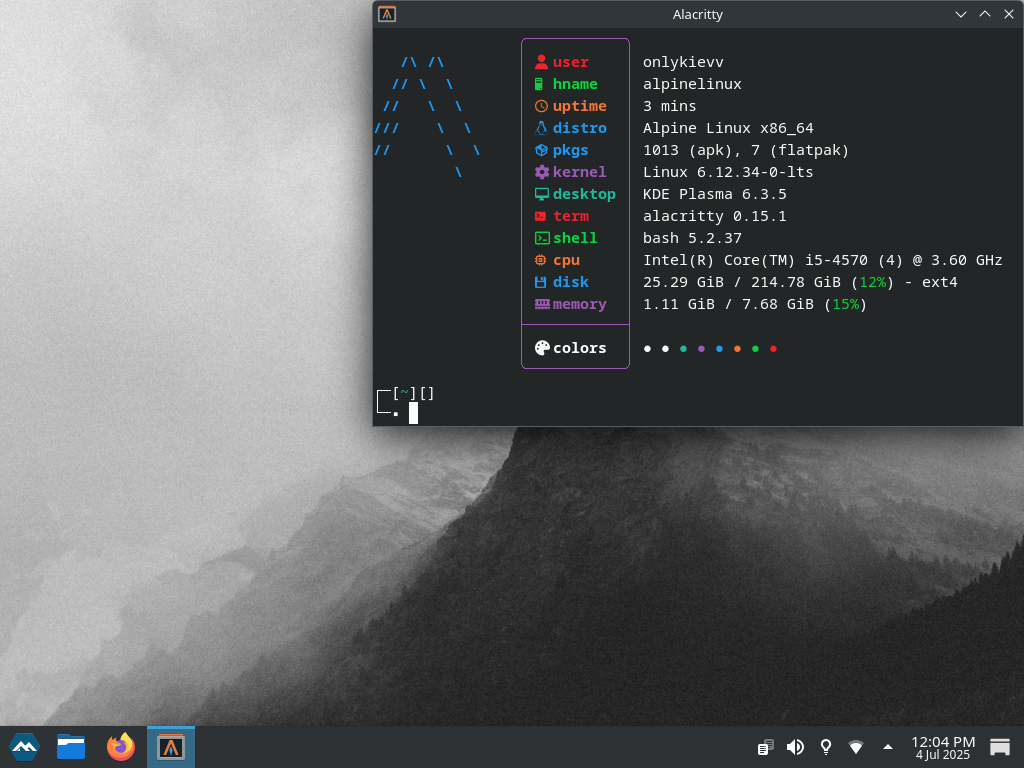Click the term terminal icon
1024x768 pixels.
(x=541, y=216)
